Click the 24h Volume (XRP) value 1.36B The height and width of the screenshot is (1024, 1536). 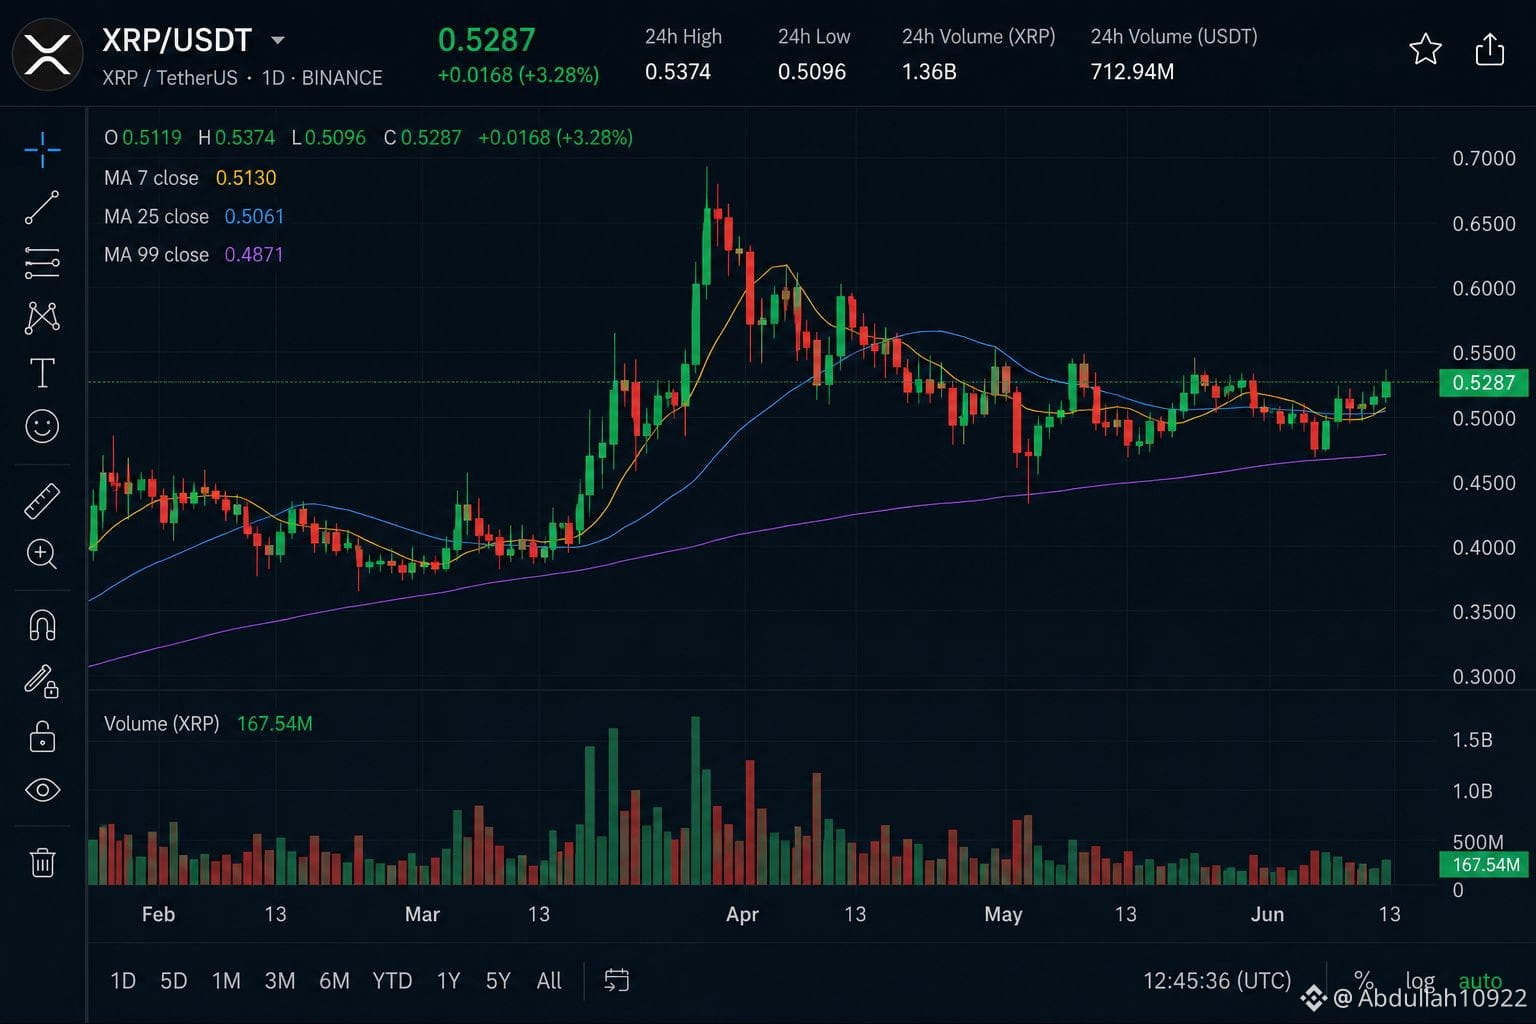coord(929,72)
